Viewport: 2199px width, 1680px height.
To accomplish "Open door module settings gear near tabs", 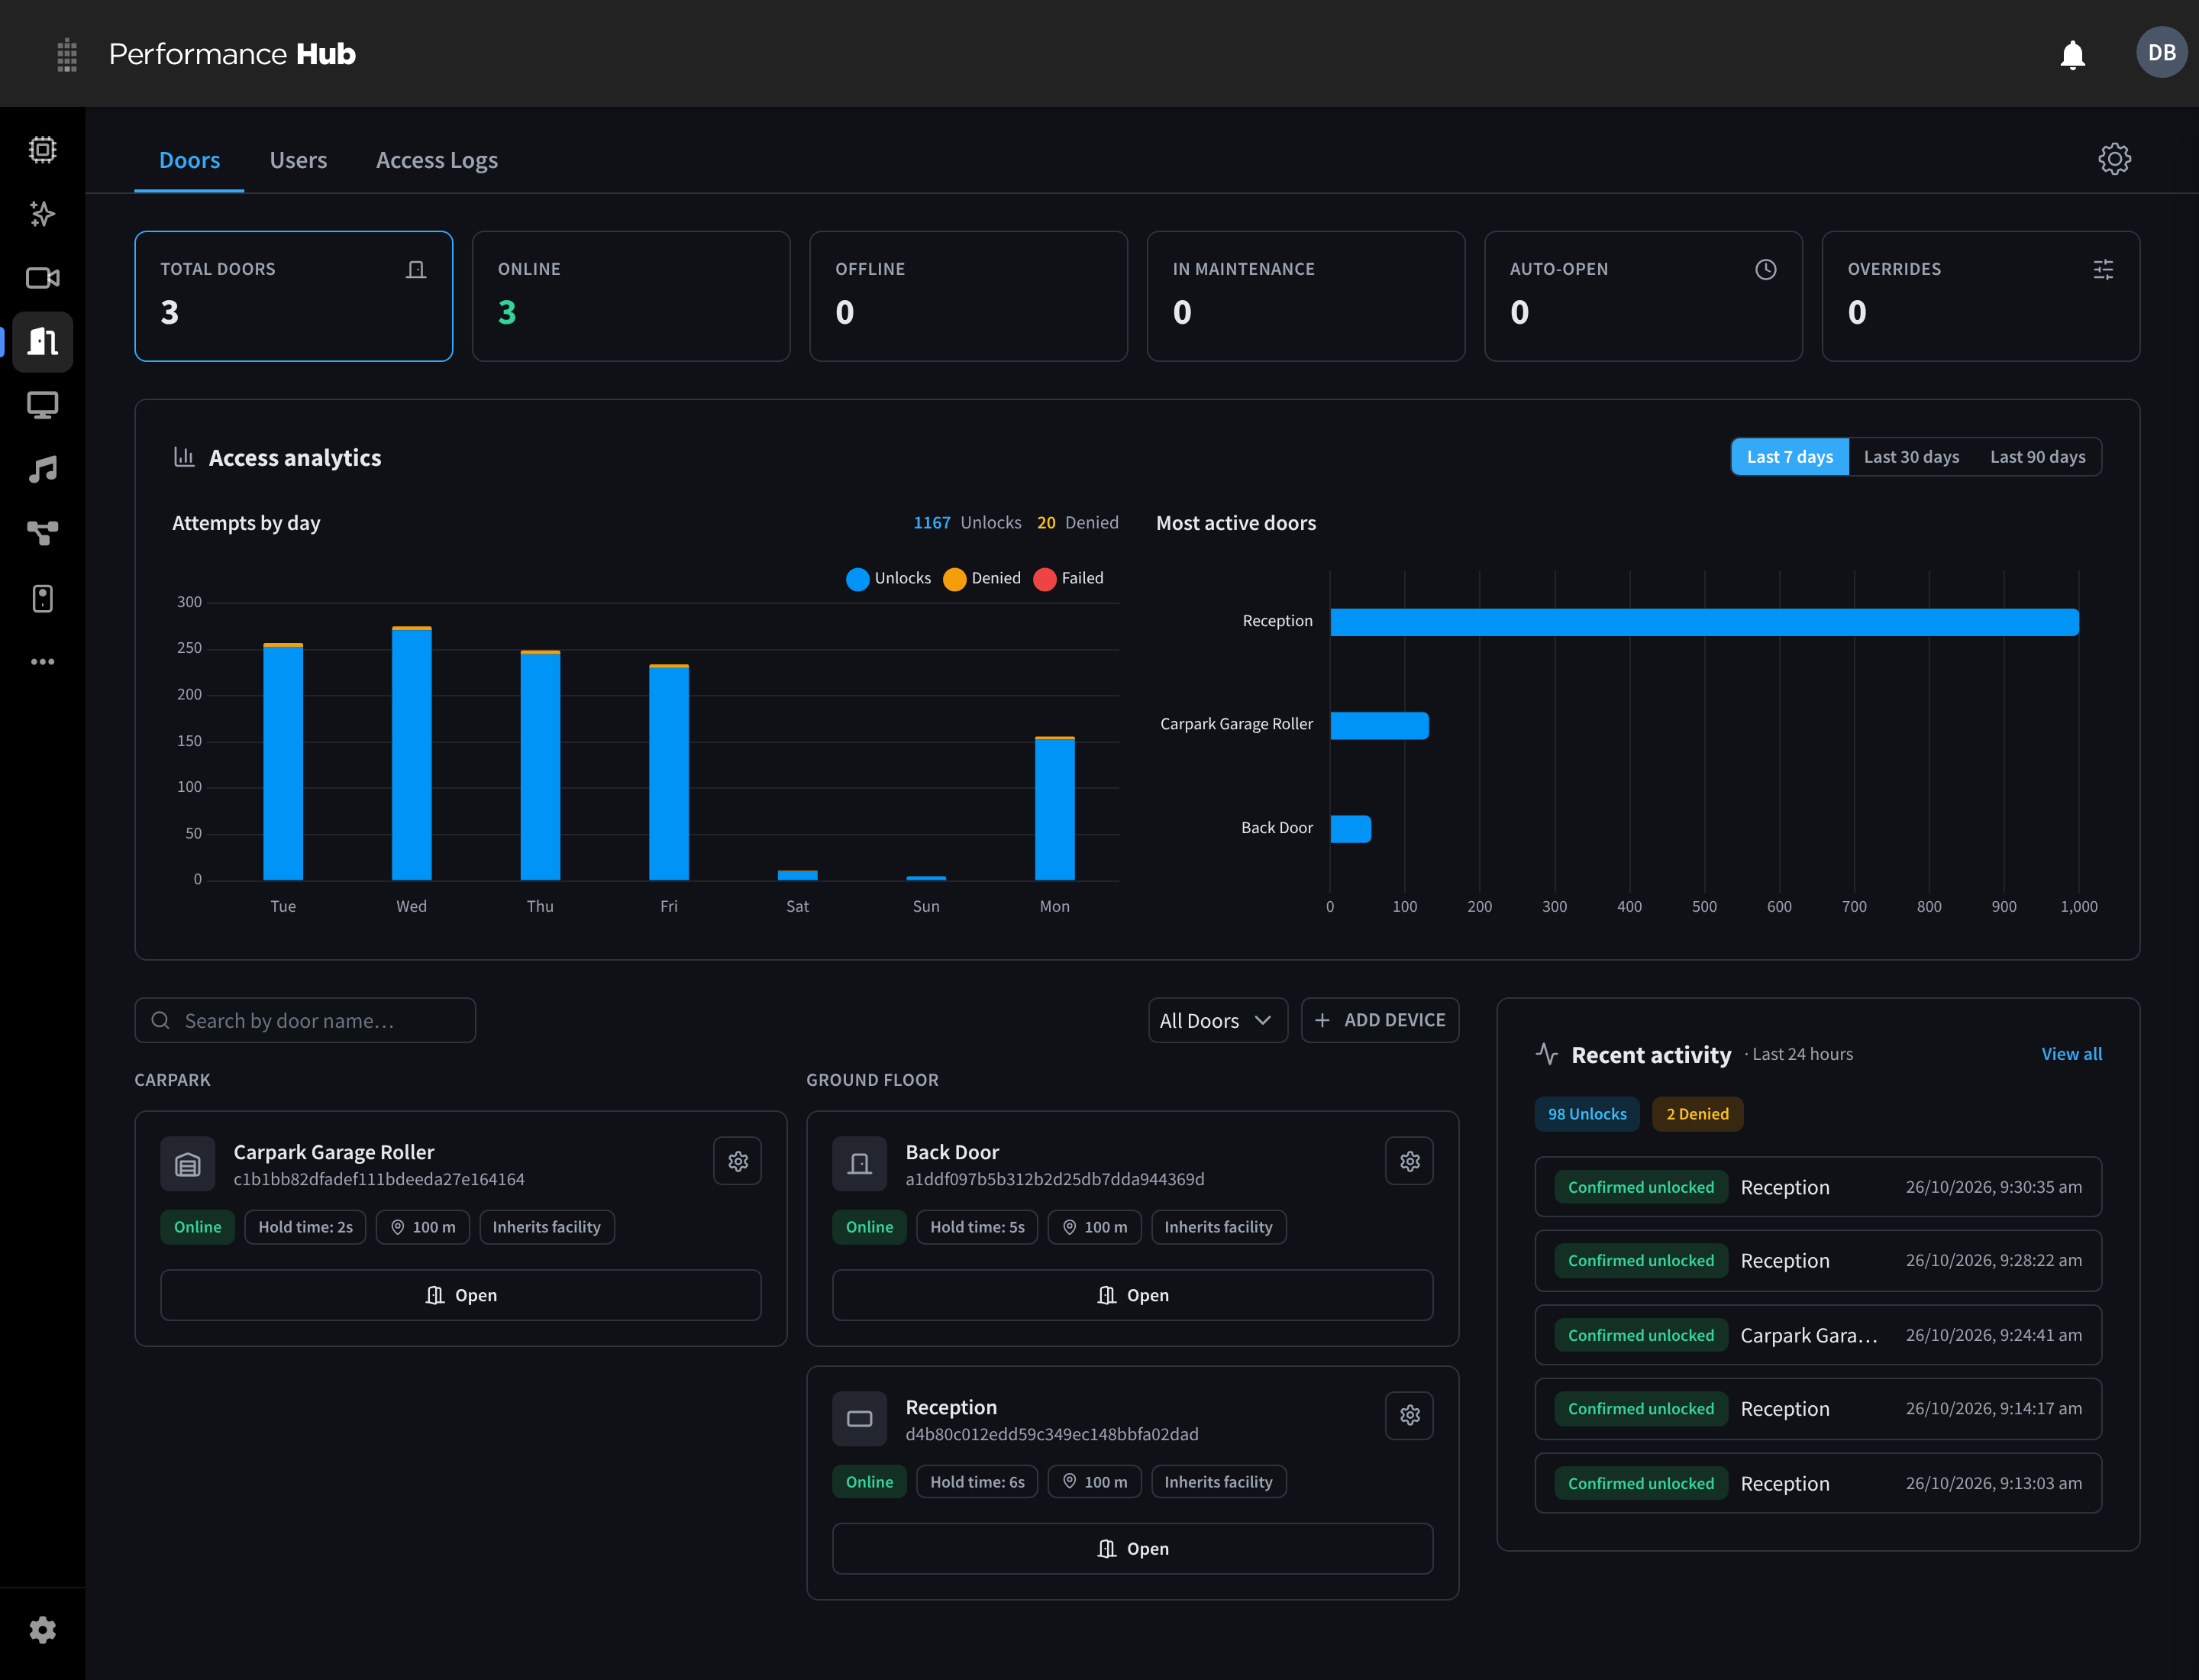I will (x=2114, y=159).
